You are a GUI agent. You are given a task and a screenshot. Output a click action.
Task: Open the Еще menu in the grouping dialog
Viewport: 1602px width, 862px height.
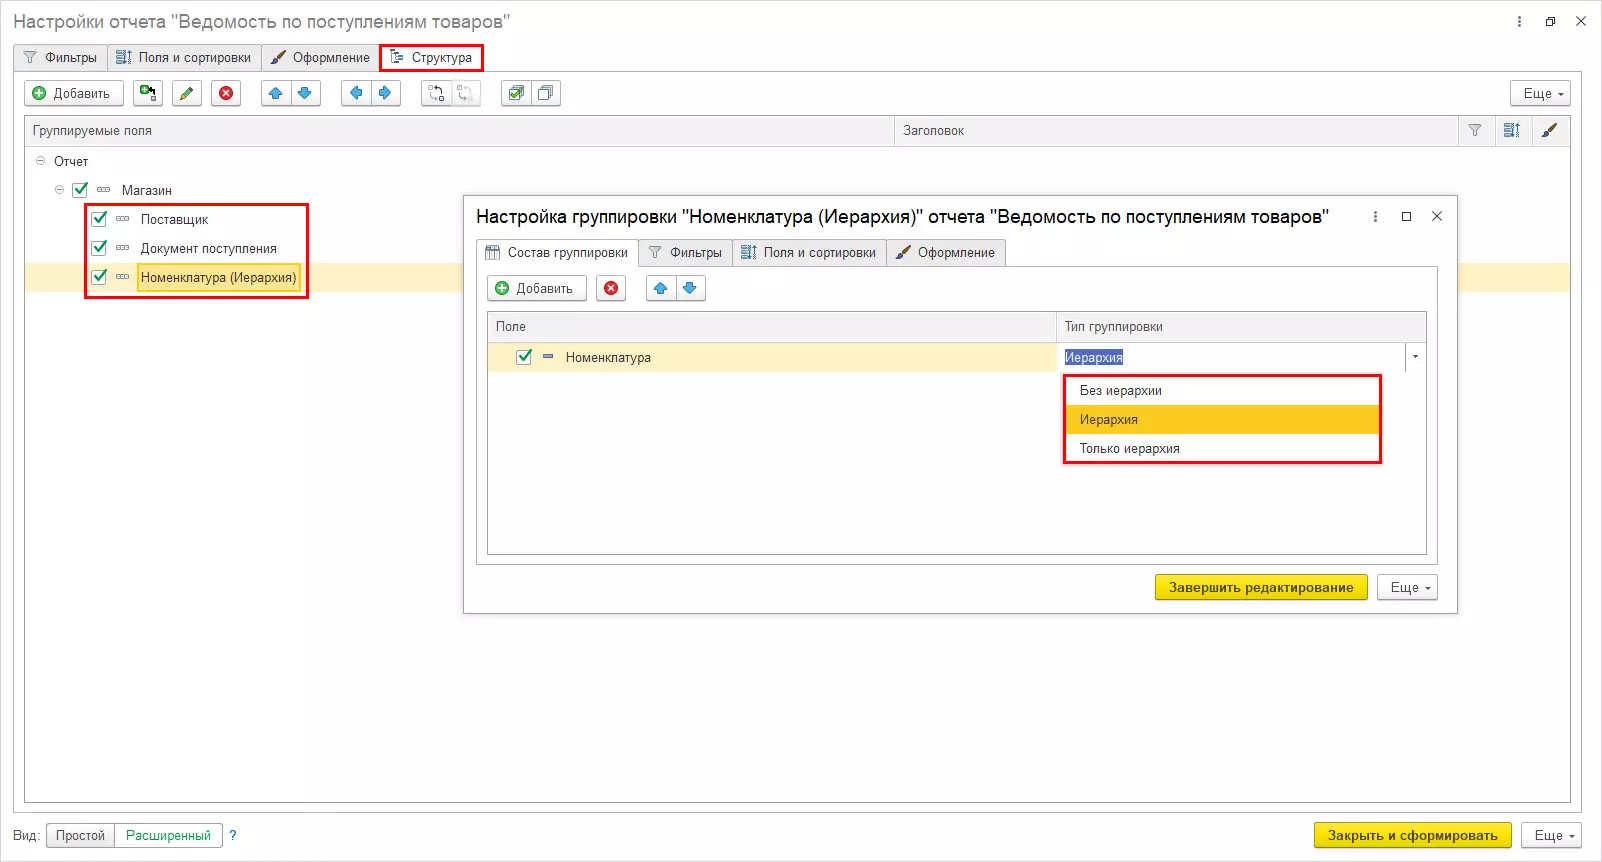(1407, 587)
